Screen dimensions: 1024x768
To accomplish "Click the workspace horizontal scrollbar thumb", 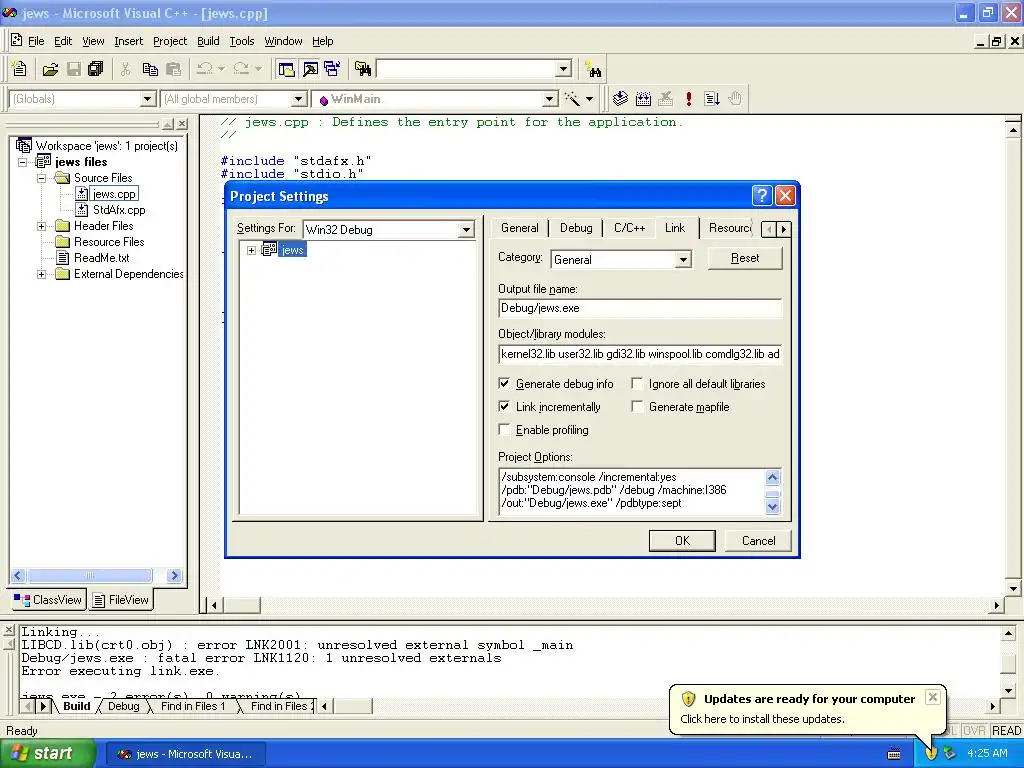I will point(90,575).
